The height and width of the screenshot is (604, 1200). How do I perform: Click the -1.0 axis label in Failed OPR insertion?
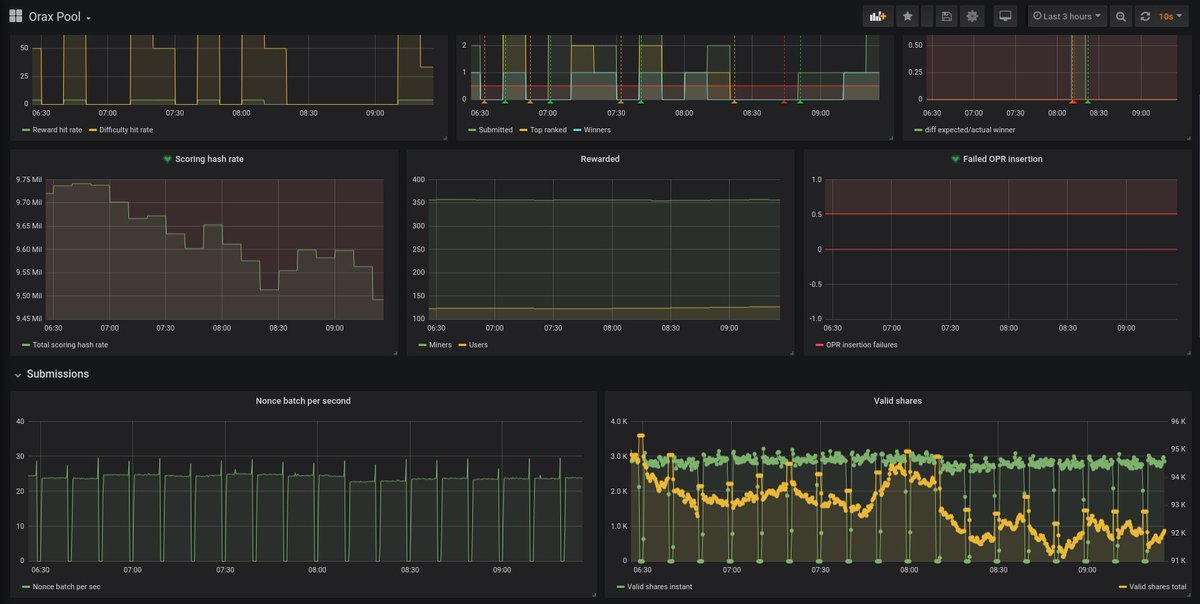(x=815, y=318)
